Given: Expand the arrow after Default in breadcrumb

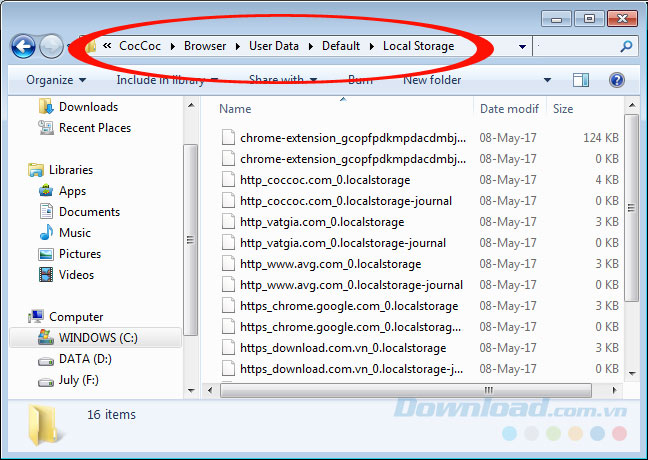Looking at the screenshot, I should pos(372,46).
